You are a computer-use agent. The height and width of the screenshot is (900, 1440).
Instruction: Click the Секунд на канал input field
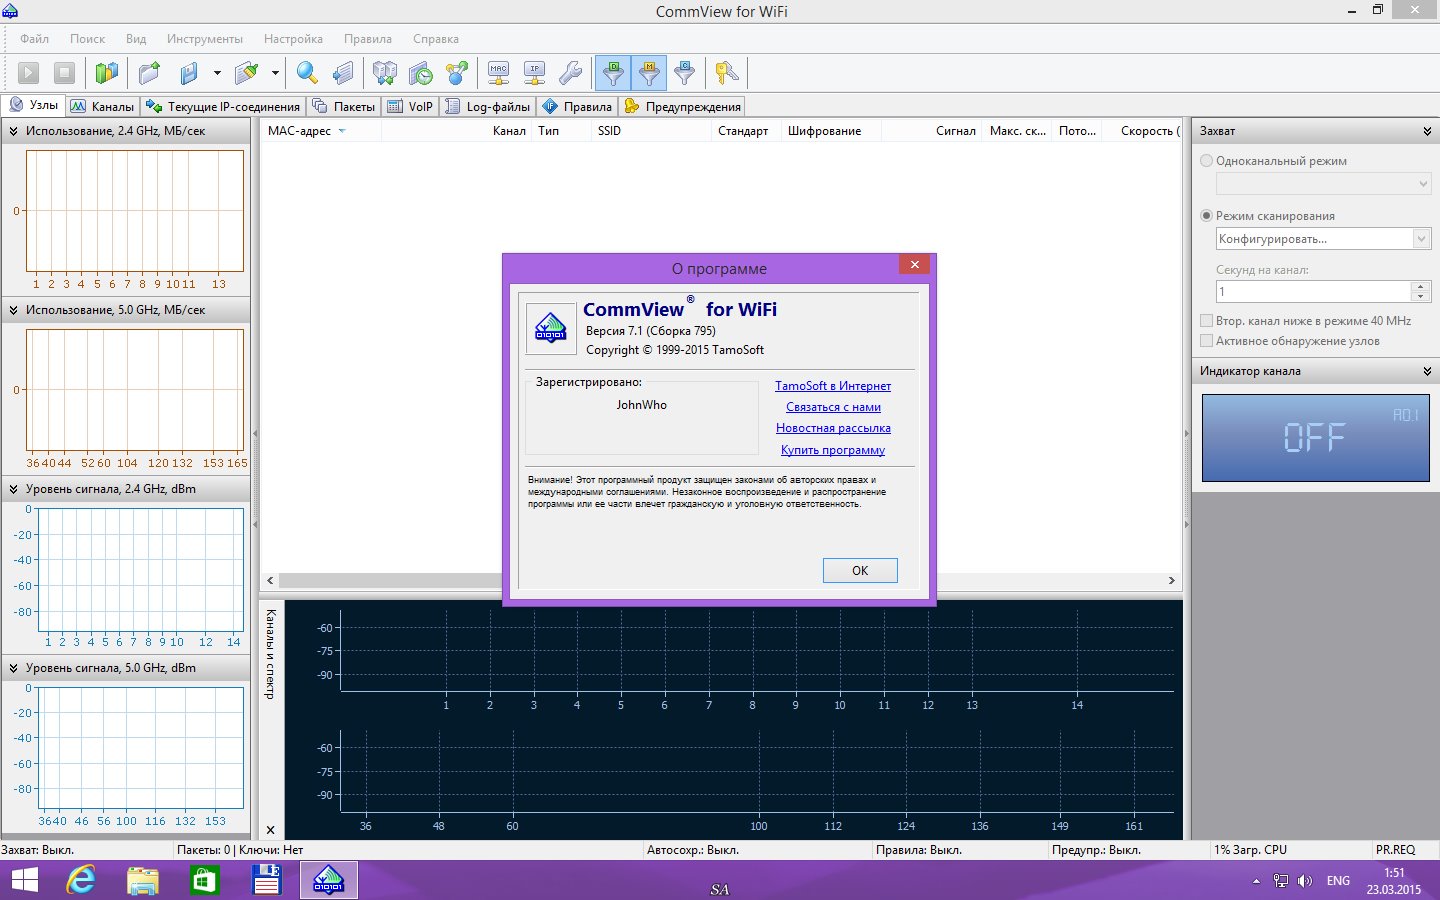pos(1313,291)
